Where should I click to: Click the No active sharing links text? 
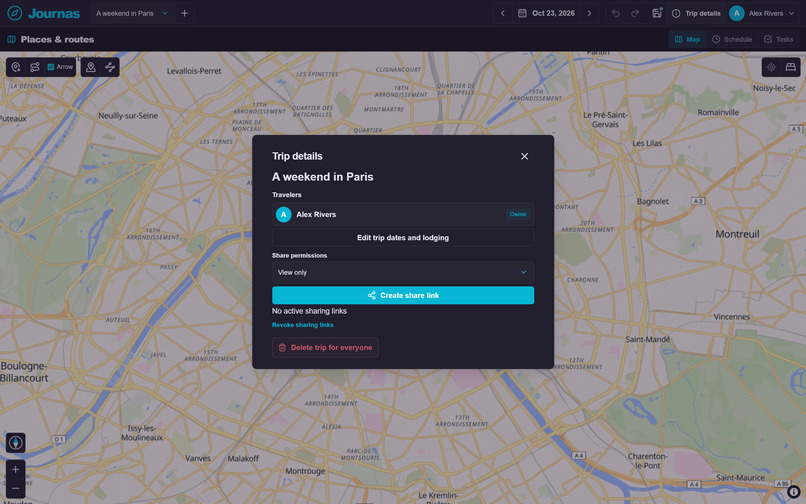[309, 311]
